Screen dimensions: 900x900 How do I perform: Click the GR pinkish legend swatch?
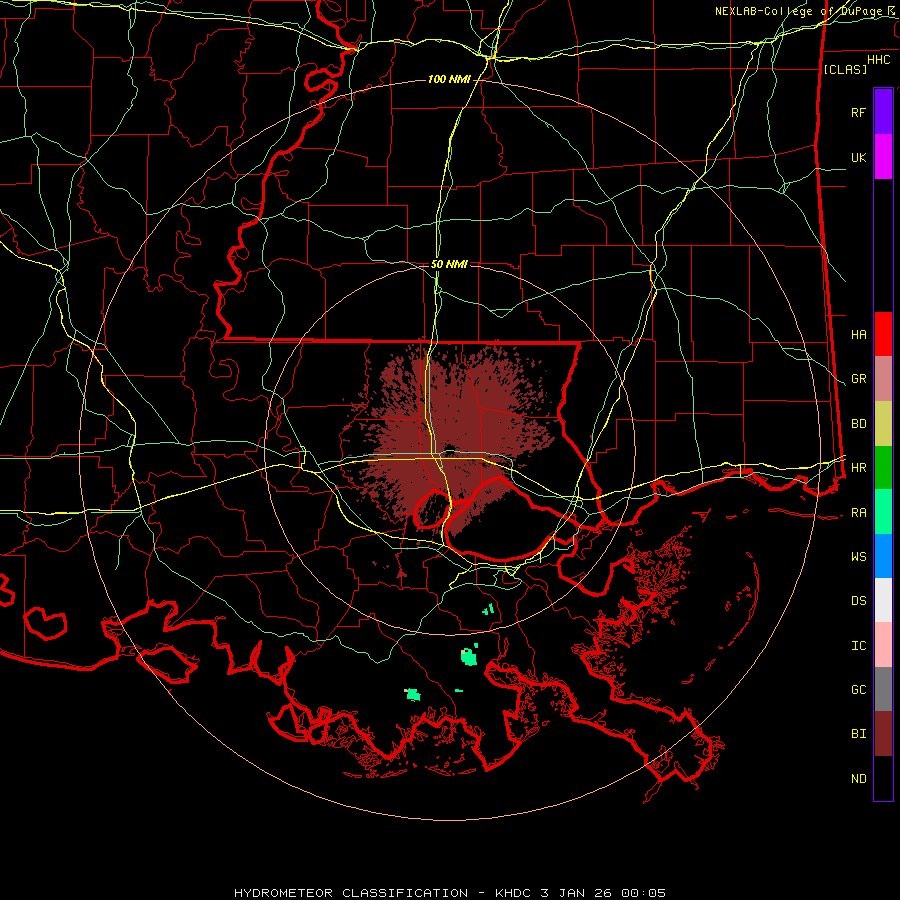click(x=883, y=379)
